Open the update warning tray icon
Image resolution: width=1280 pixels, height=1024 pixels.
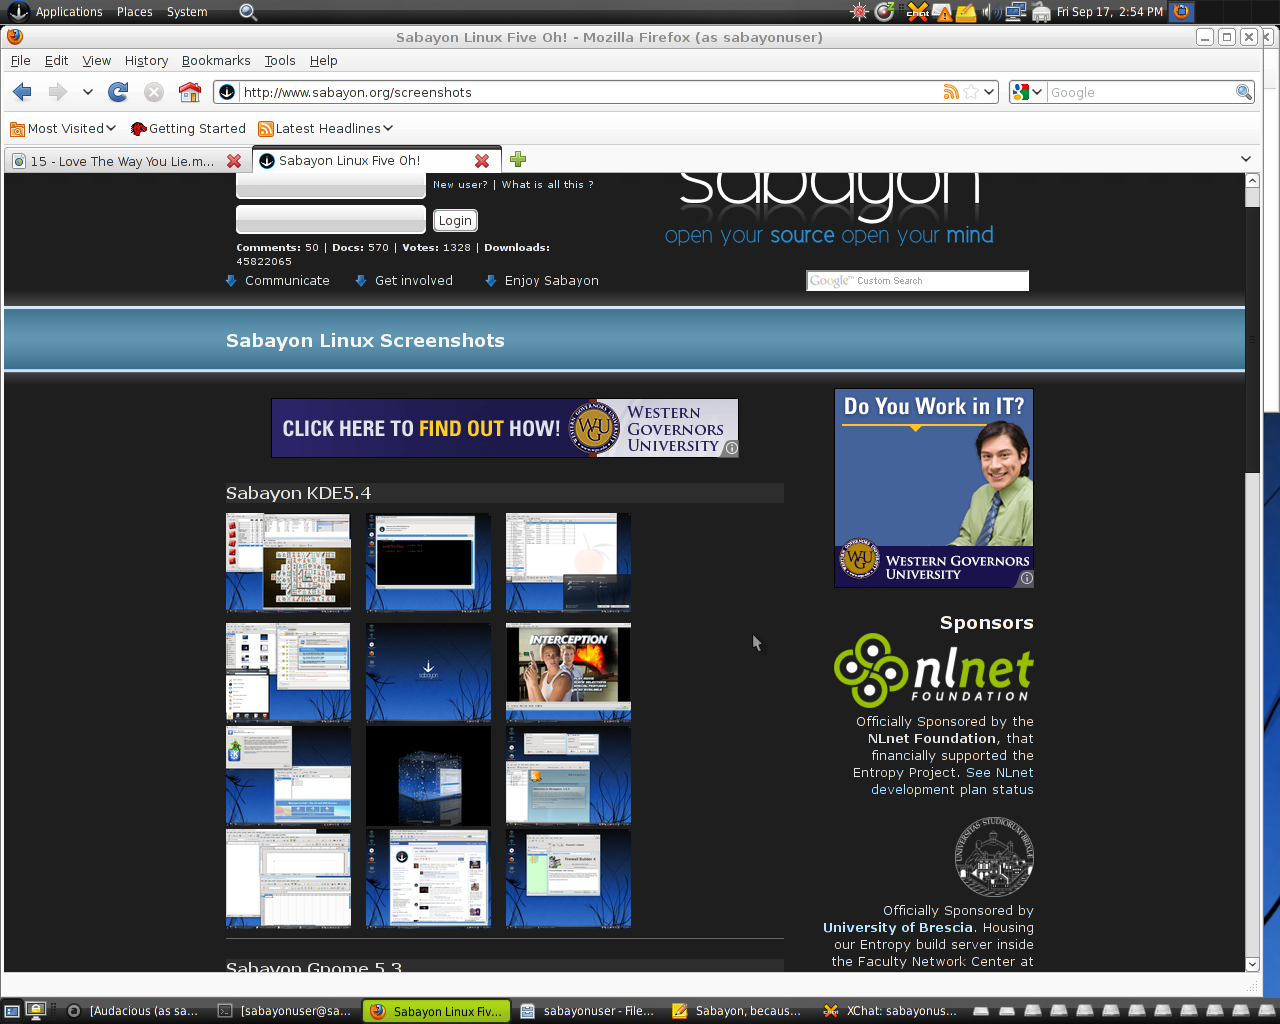click(943, 12)
